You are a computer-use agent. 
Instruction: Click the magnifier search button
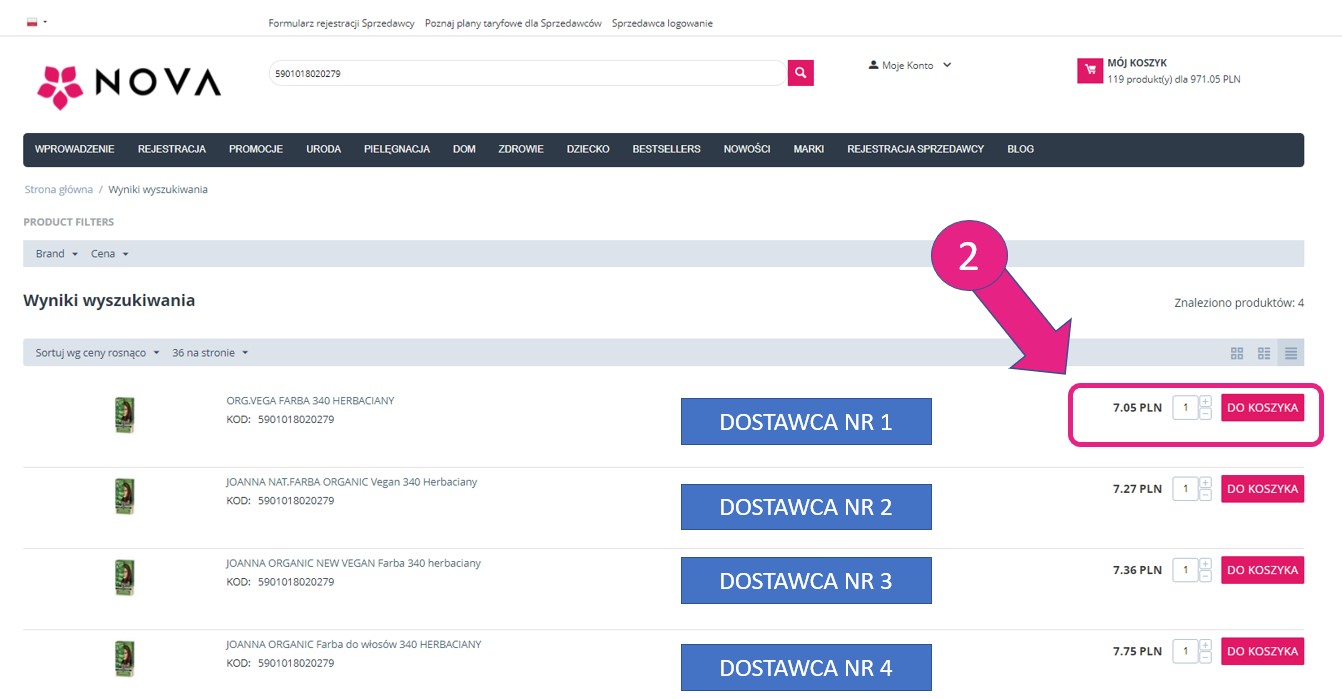(x=800, y=73)
